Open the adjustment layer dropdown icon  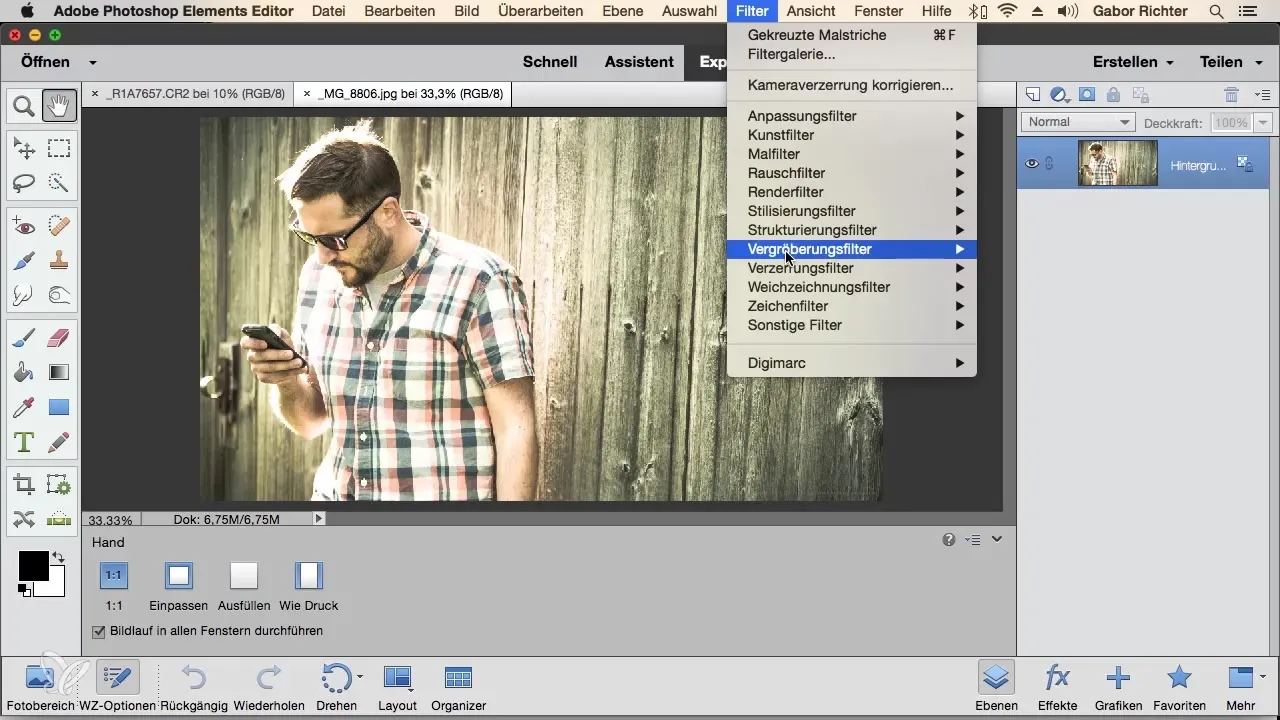(1060, 95)
